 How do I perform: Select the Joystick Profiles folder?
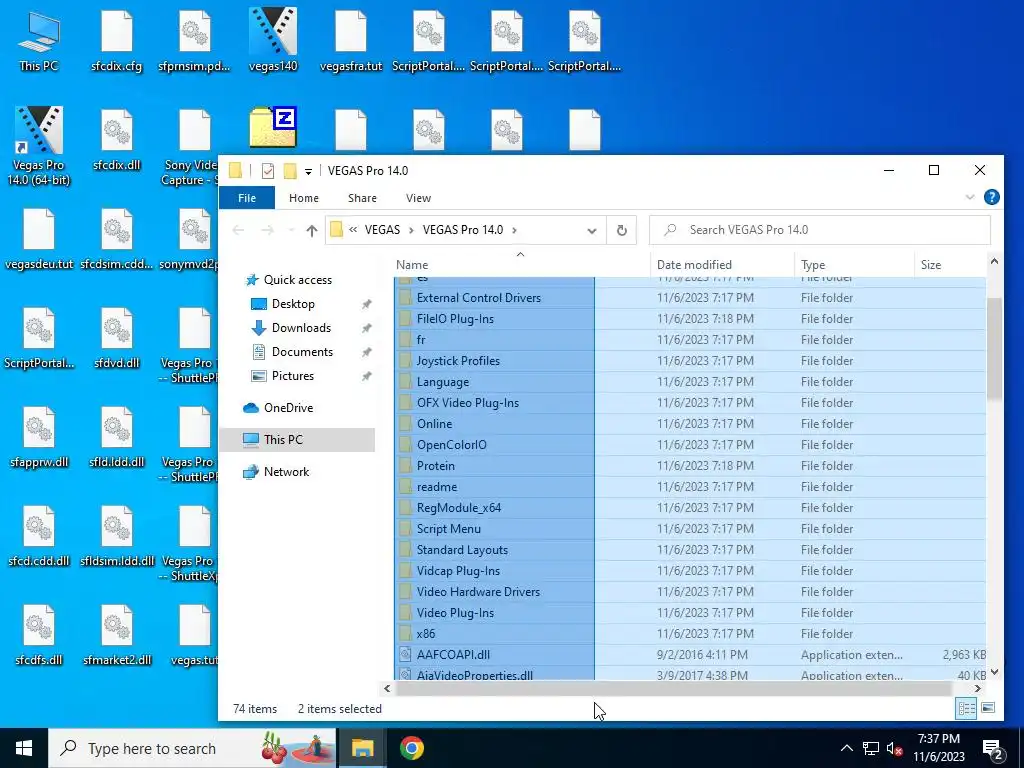click(x=458, y=360)
